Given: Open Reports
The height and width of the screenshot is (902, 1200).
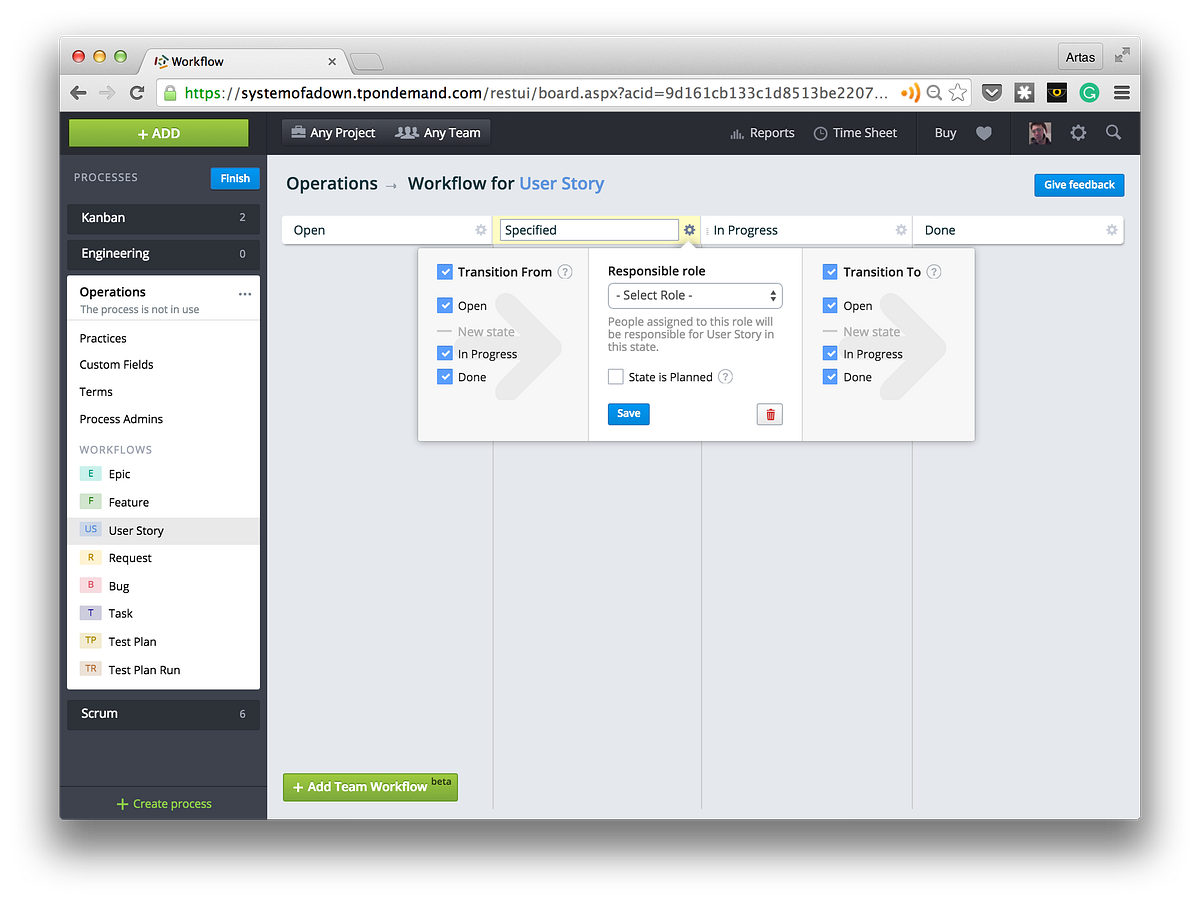Looking at the screenshot, I should coord(762,133).
